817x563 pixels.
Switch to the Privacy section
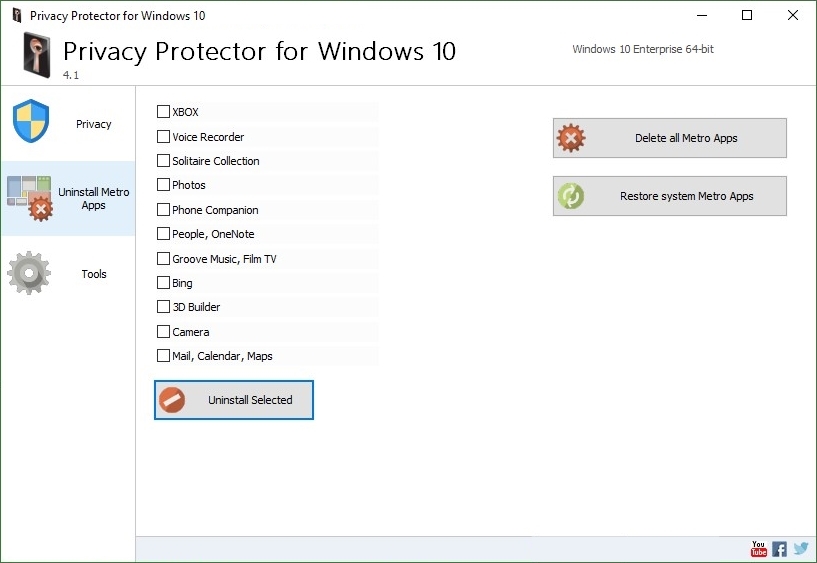pyautogui.click(x=68, y=124)
